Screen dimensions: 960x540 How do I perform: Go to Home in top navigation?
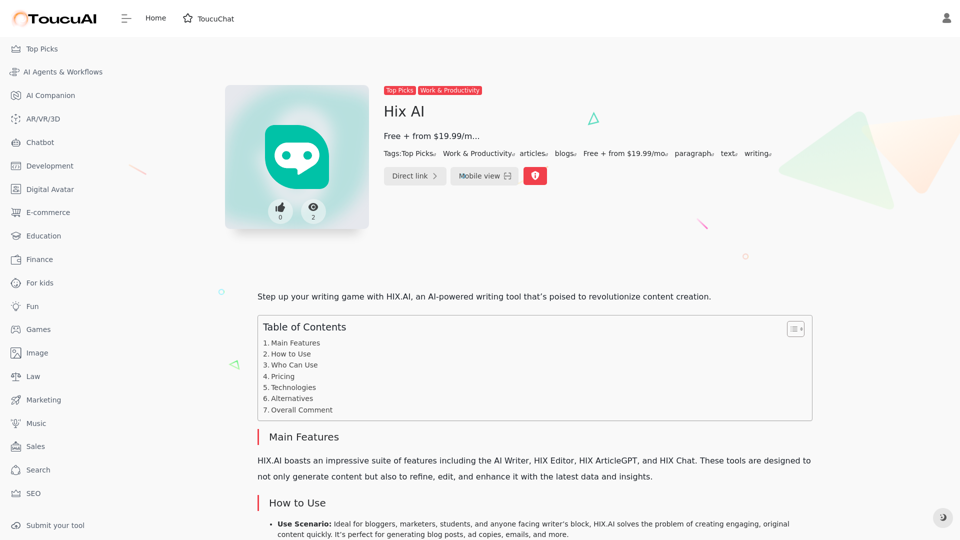(156, 18)
